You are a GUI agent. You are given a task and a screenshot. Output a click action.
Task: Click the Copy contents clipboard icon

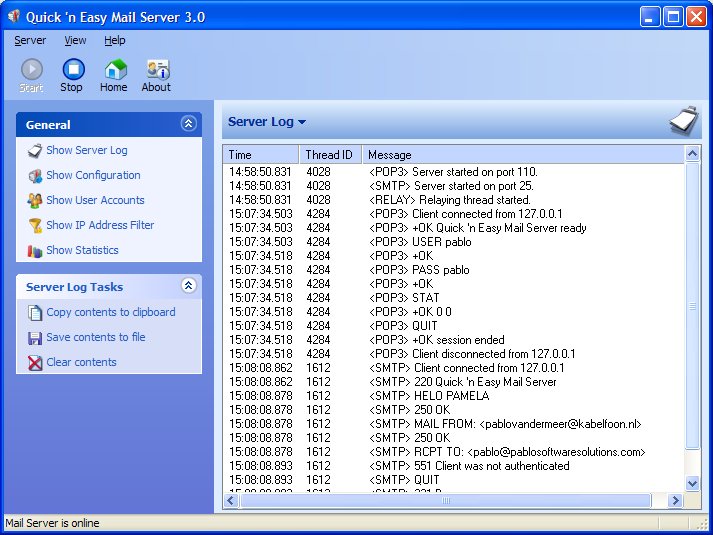click(35, 313)
